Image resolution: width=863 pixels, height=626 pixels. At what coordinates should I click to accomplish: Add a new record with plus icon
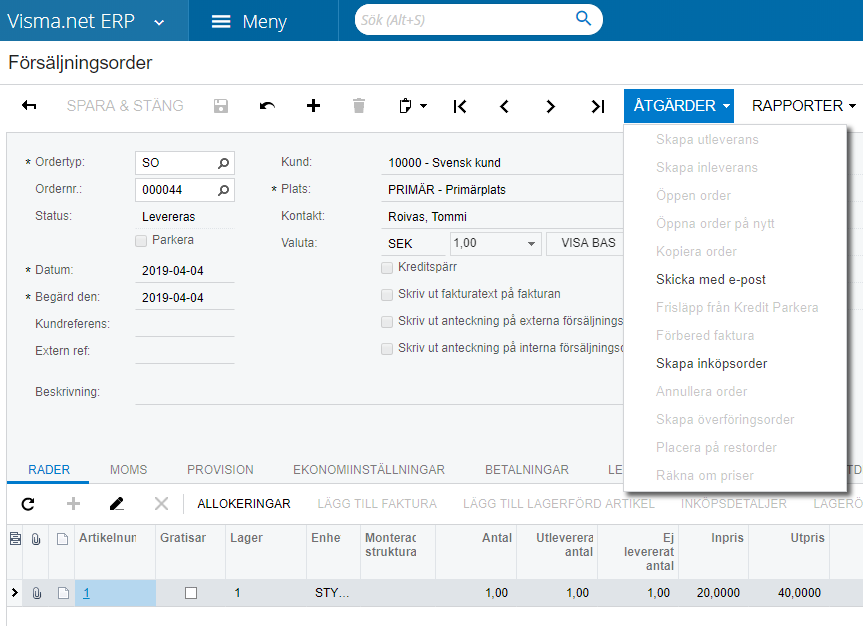point(313,106)
